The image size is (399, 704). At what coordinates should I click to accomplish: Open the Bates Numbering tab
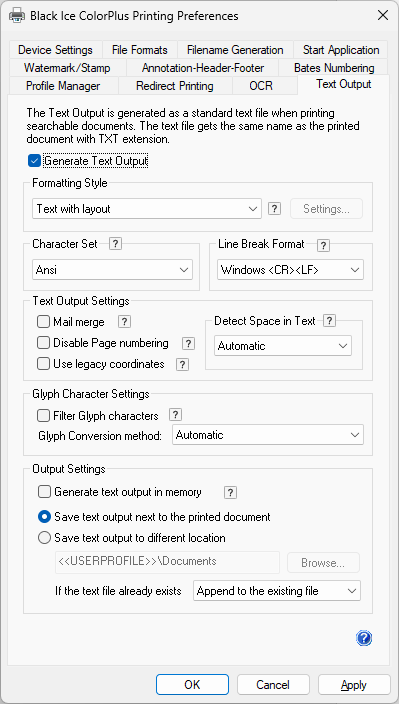(x=334, y=68)
